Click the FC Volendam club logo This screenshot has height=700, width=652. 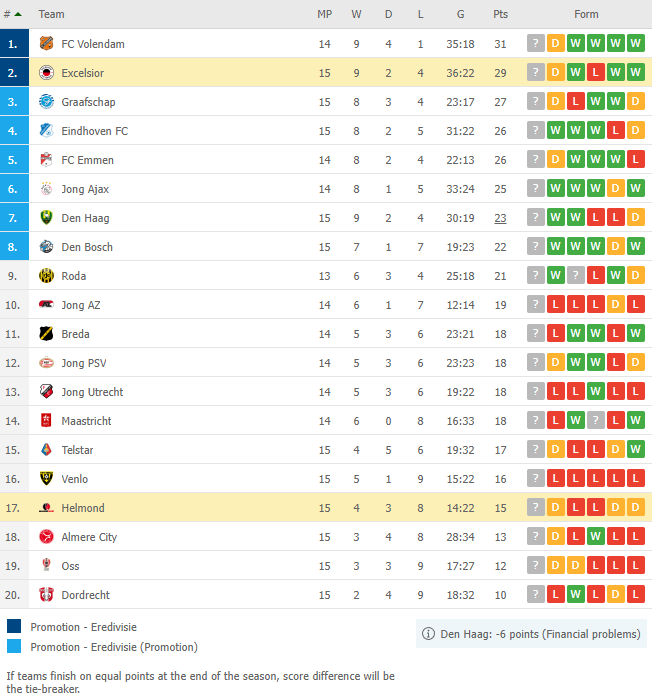46,44
